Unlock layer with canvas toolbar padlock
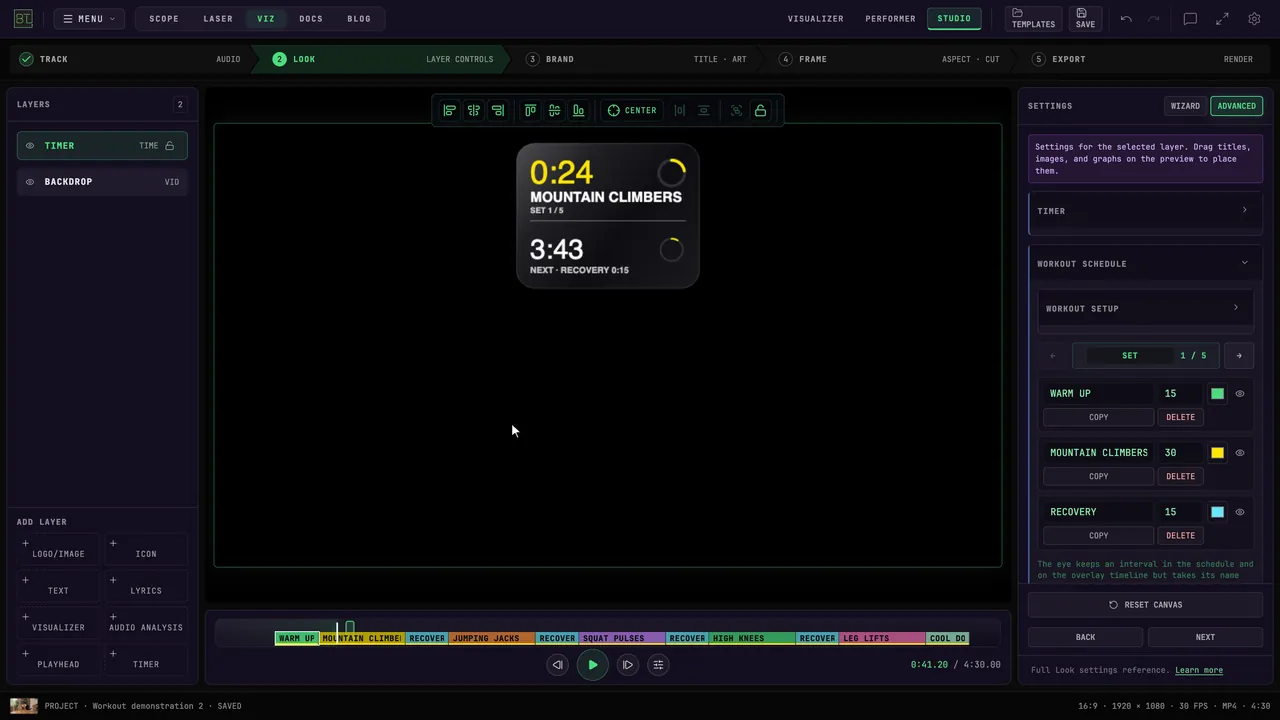 tap(761, 110)
